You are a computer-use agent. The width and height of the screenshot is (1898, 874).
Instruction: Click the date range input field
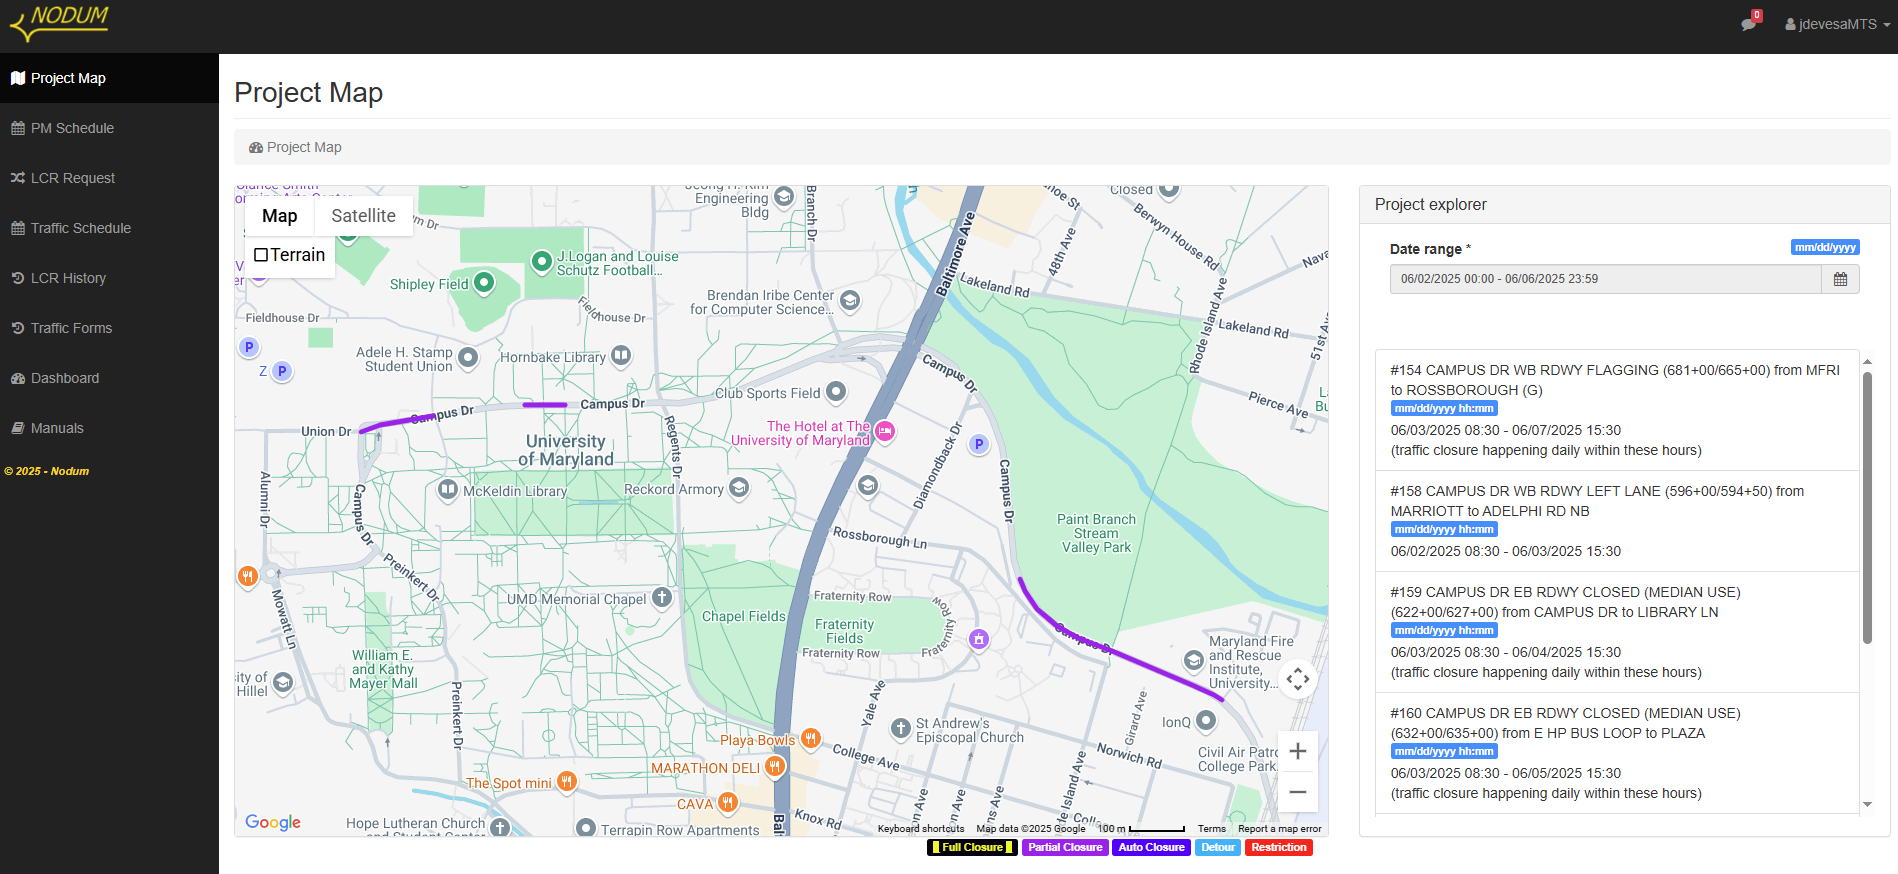pyautogui.click(x=1605, y=279)
